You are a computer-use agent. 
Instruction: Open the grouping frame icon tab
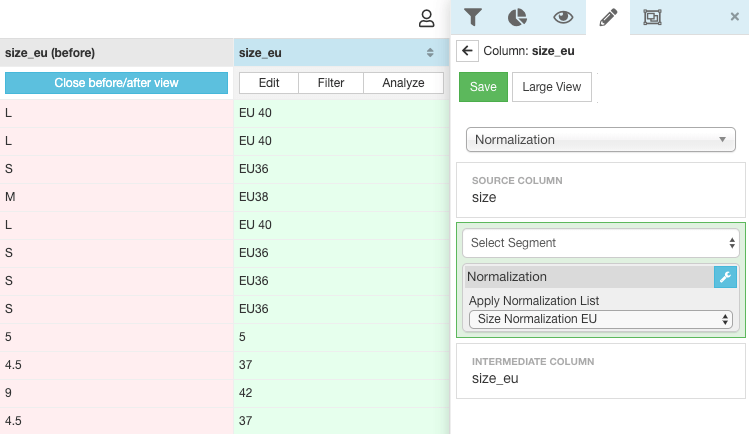pos(653,17)
